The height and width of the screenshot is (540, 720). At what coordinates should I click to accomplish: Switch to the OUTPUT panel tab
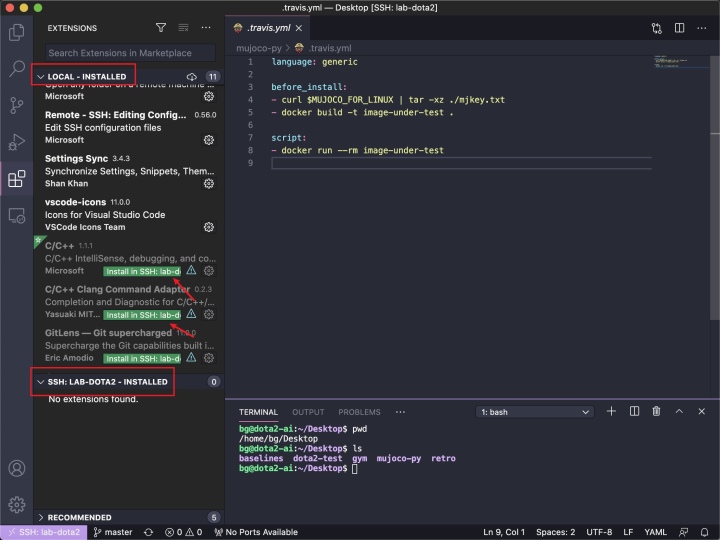[x=308, y=412]
